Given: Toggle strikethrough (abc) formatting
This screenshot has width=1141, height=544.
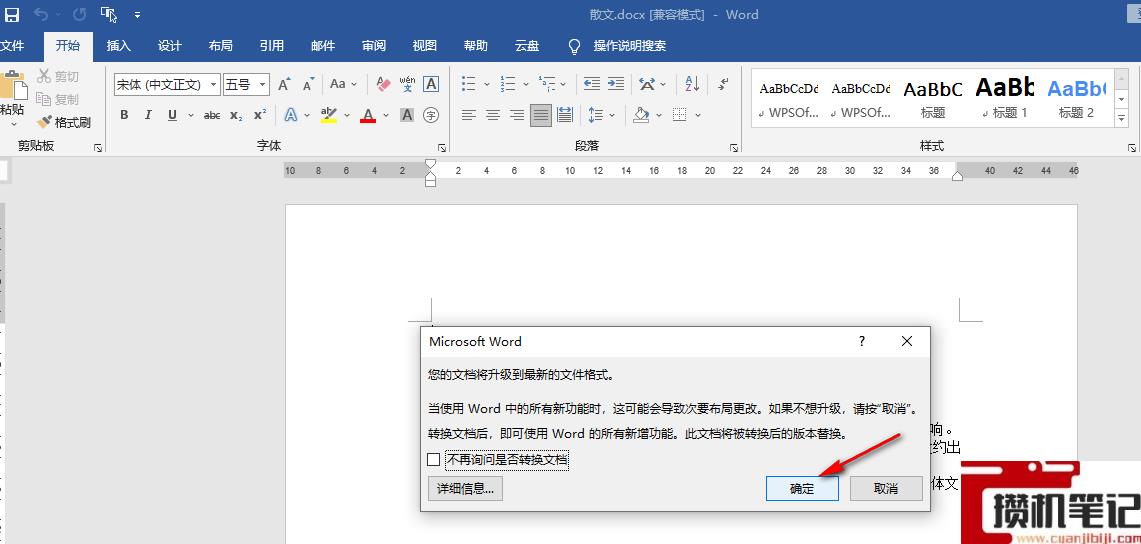Looking at the screenshot, I should 212,115.
